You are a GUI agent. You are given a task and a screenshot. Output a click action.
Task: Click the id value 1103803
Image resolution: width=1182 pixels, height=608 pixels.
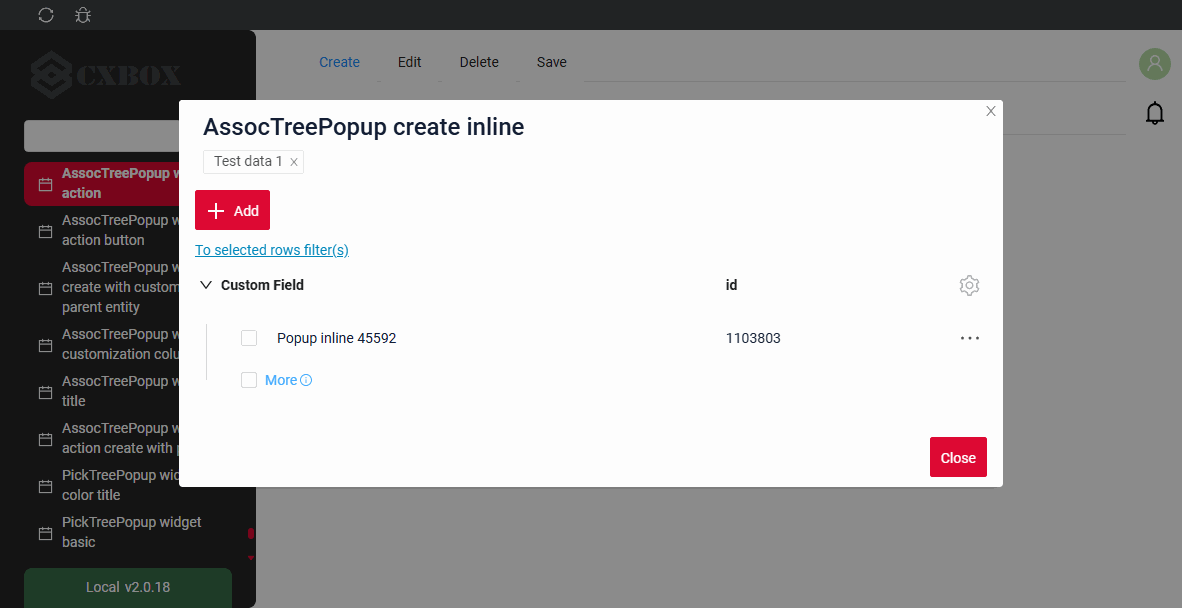click(x=753, y=338)
